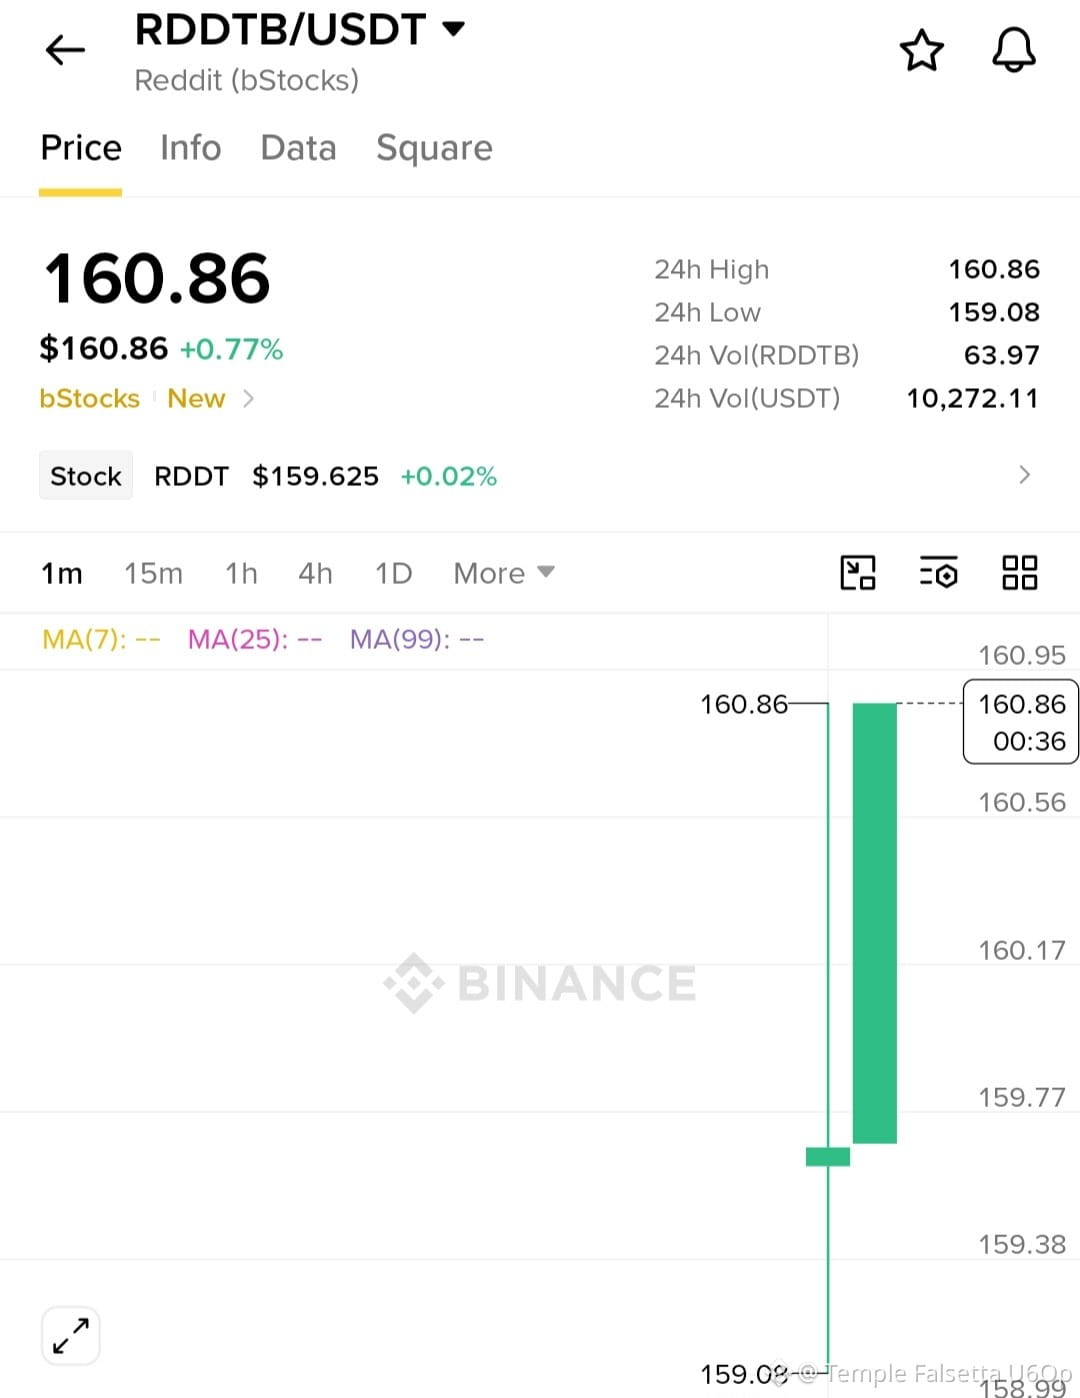This screenshot has width=1080, height=1398.
Task: Expand the RDDT stock row chevron
Action: [1024, 475]
